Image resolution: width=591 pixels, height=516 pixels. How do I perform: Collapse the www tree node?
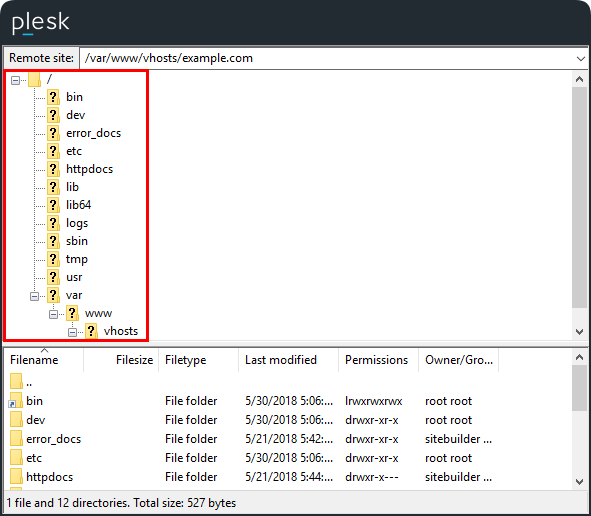point(53,314)
